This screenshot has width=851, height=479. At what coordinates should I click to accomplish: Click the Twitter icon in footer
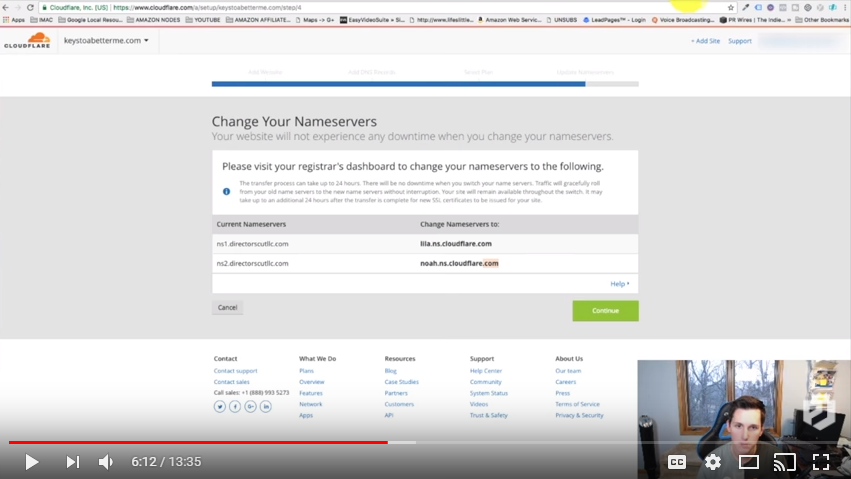[x=220, y=406]
